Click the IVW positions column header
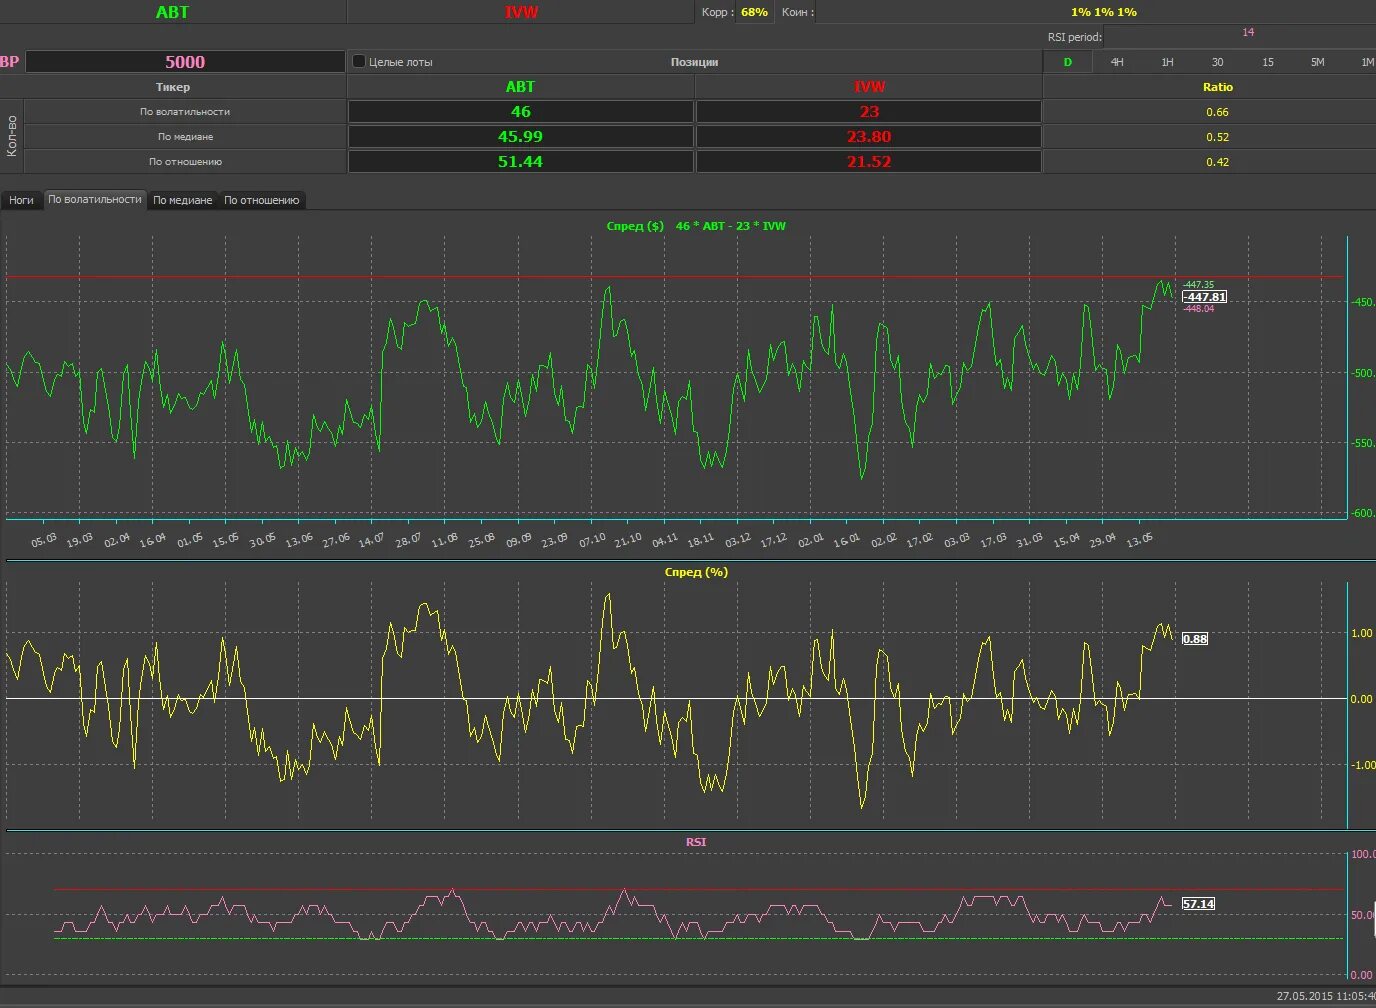This screenshot has height=1008, width=1376. coord(869,87)
